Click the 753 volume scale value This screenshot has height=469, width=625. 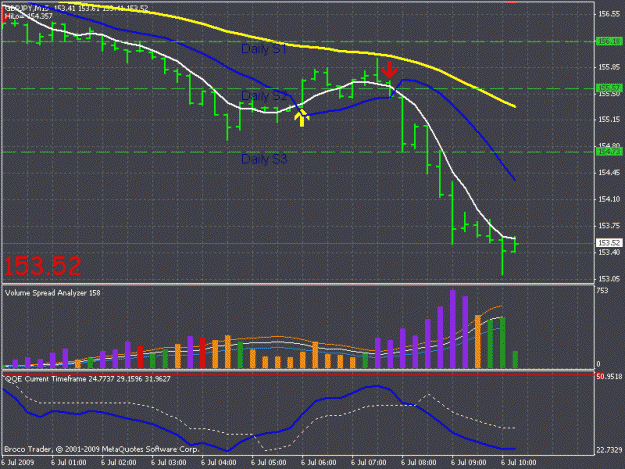[603, 290]
